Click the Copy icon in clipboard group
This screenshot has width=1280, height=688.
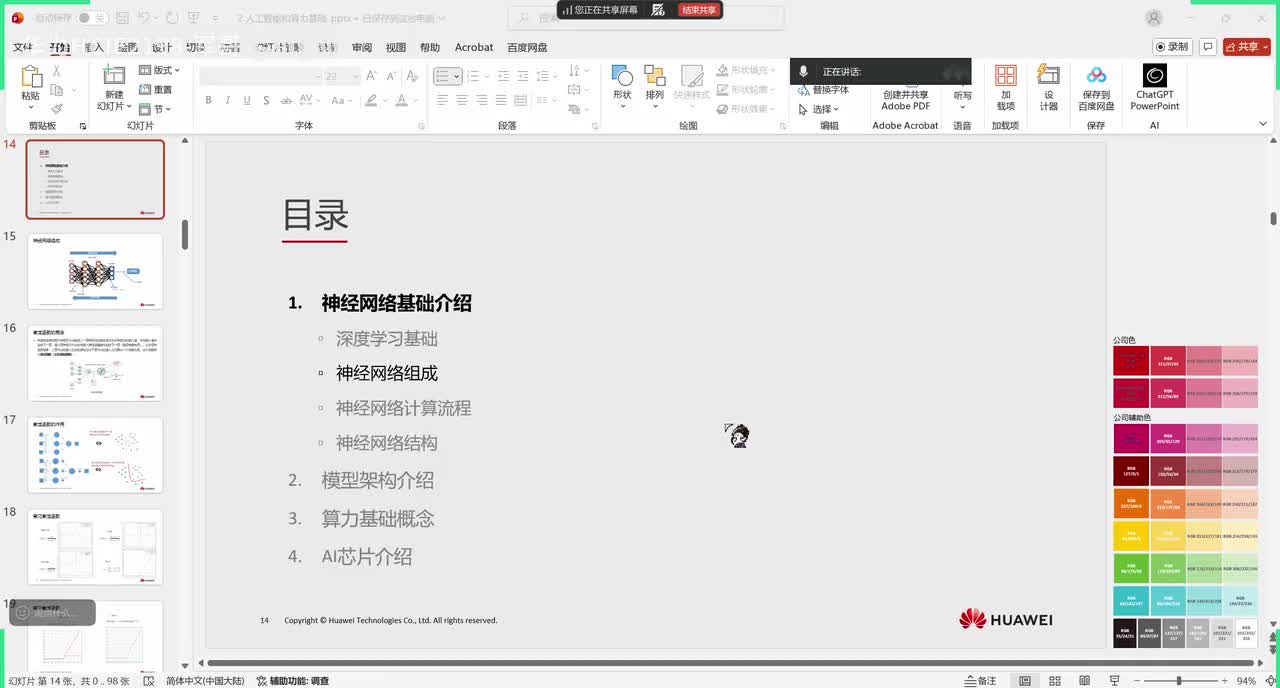tap(57, 90)
